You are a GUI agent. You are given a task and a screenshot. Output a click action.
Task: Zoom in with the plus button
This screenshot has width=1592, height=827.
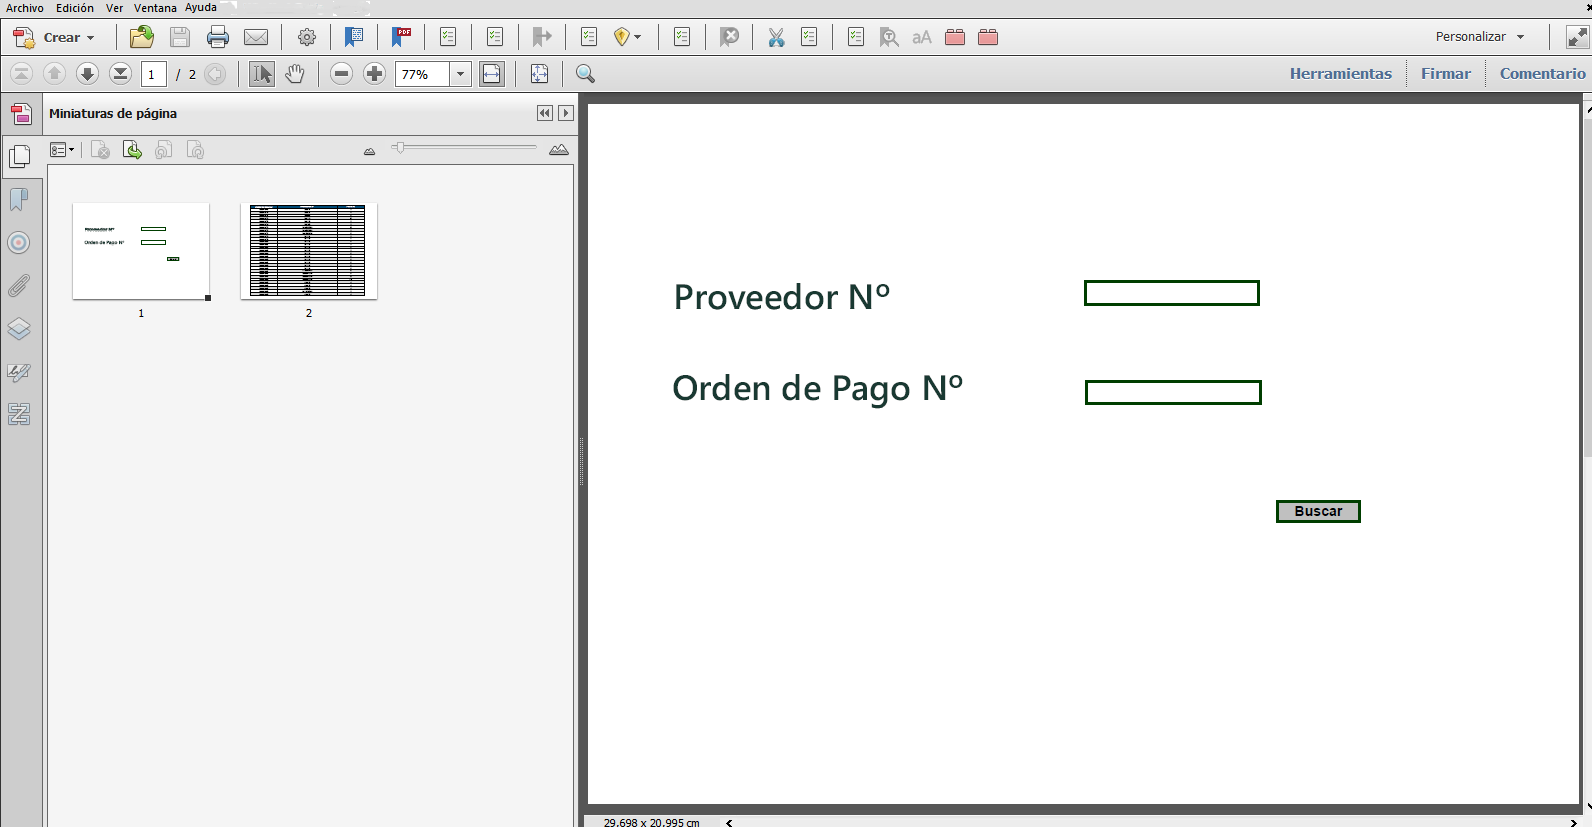(374, 73)
